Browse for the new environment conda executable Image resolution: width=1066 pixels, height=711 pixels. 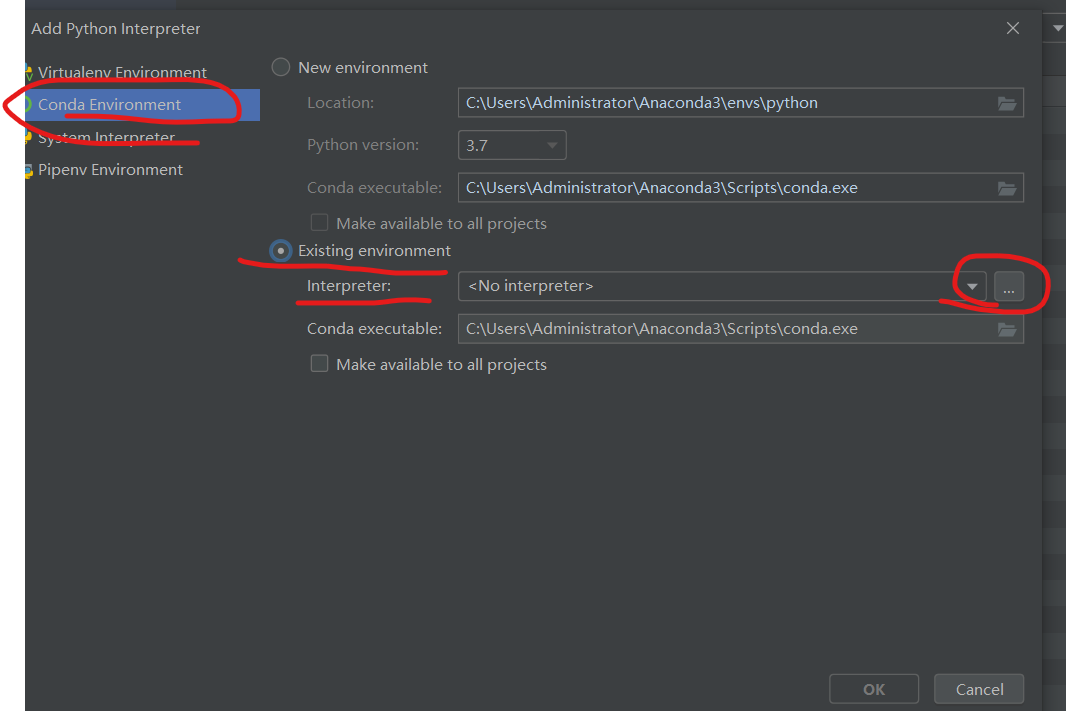coord(1006,187)
